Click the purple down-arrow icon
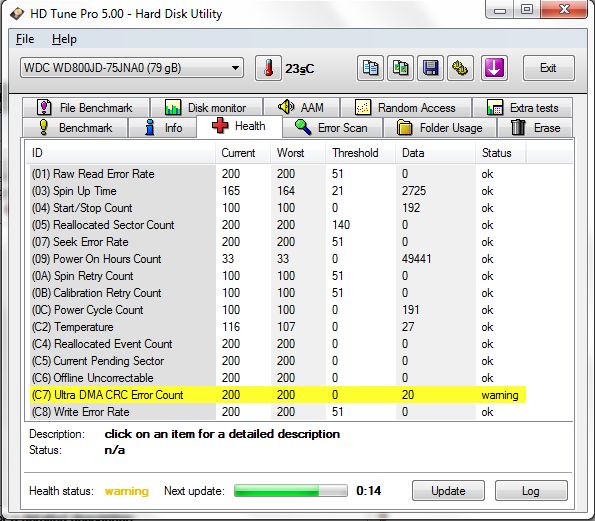The height and width of the screenshot is (521, 595). point(494,68)
